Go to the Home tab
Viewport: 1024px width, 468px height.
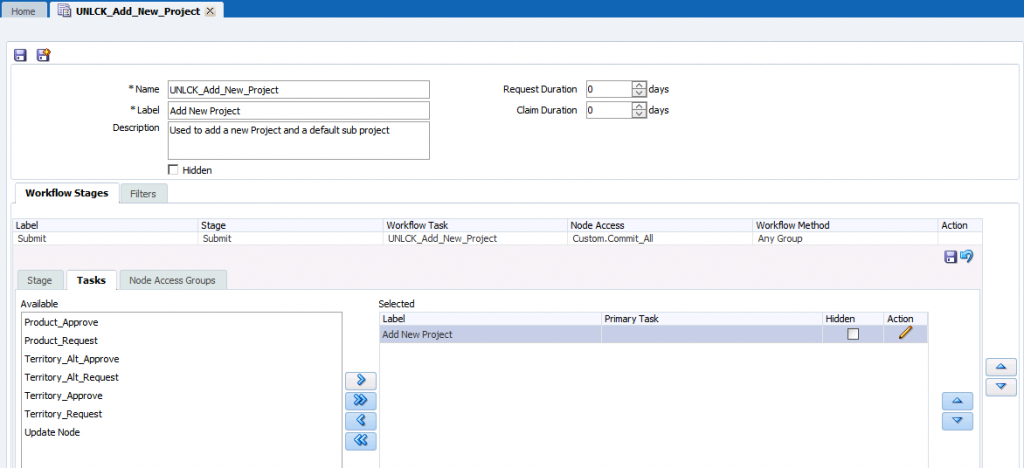coord(25,10)
